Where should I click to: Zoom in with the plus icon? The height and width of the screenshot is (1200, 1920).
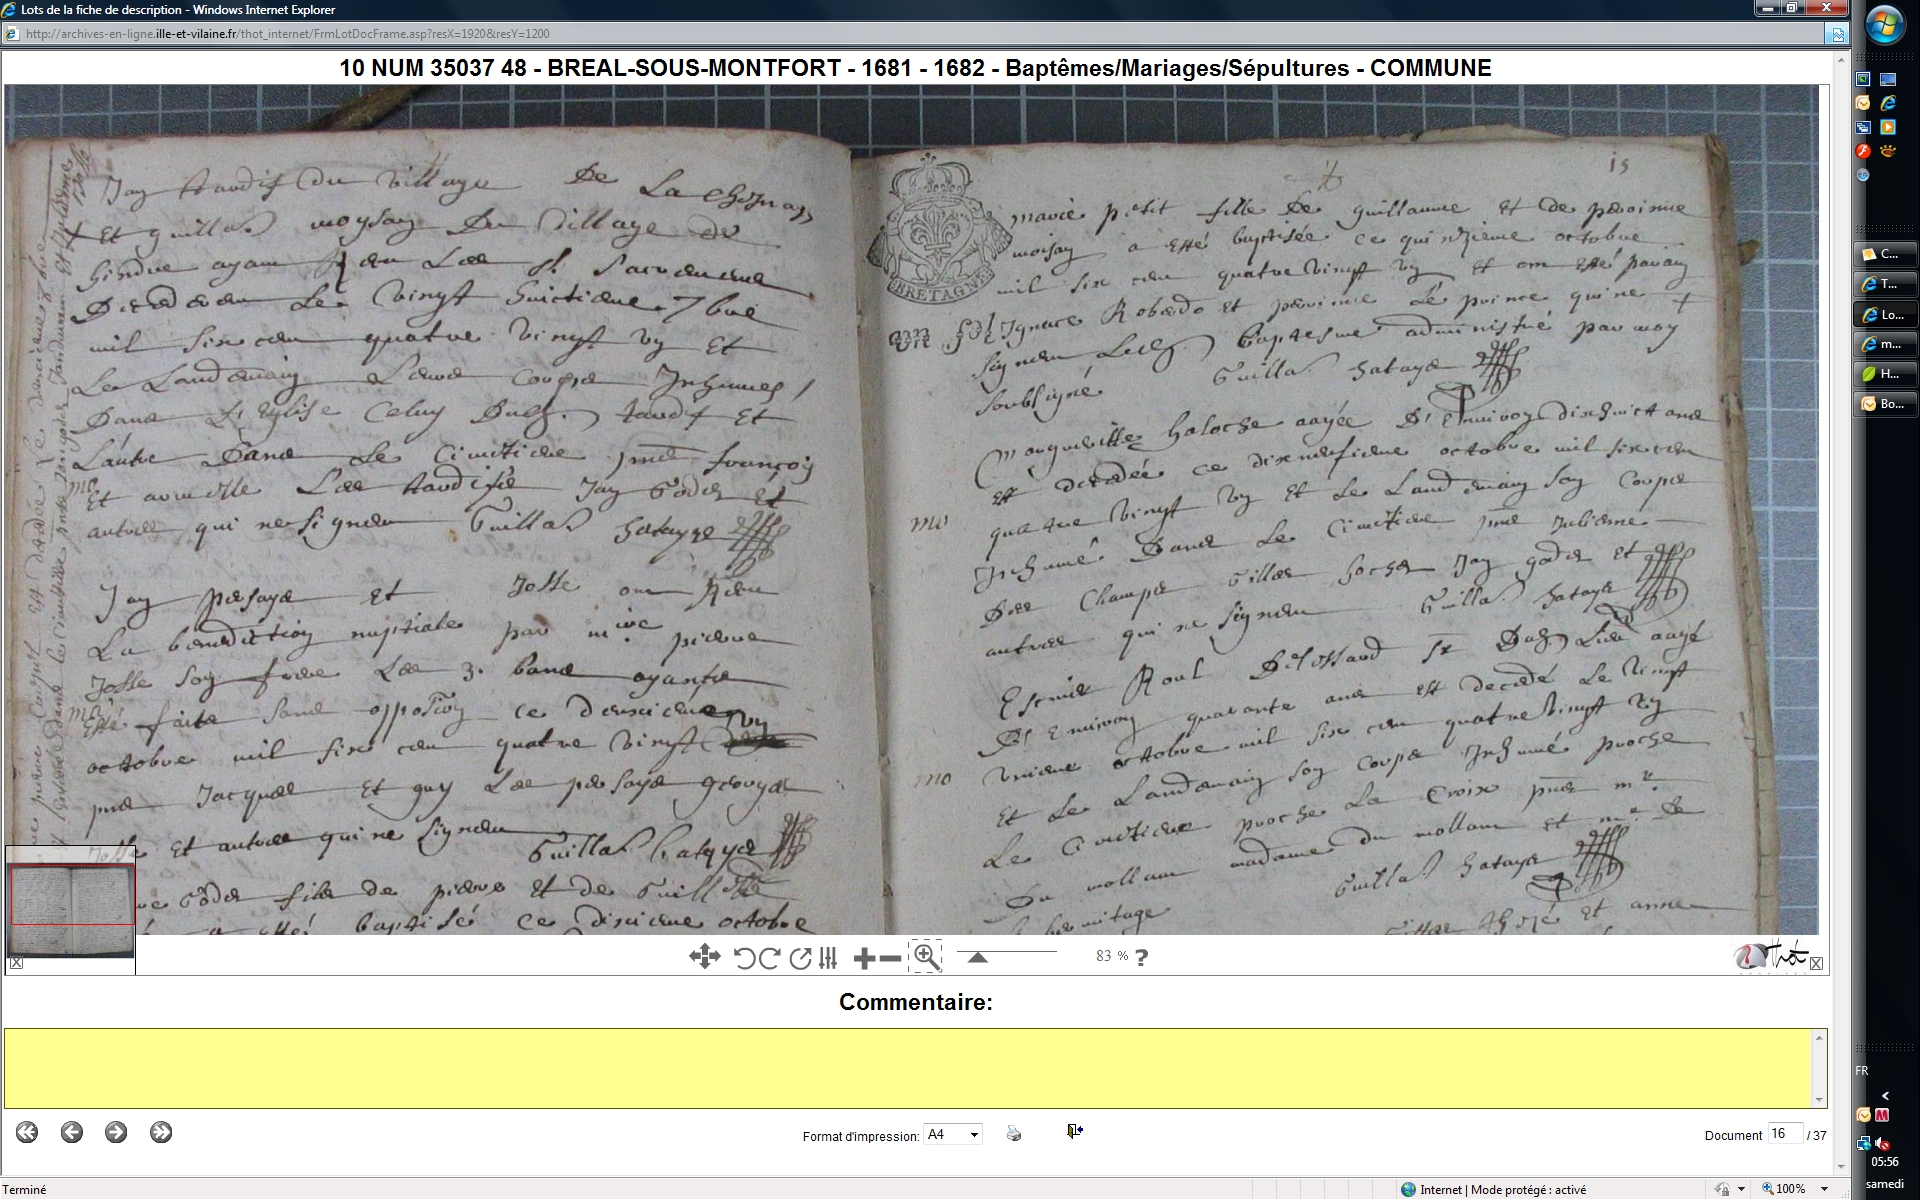[x=864, y=958]
